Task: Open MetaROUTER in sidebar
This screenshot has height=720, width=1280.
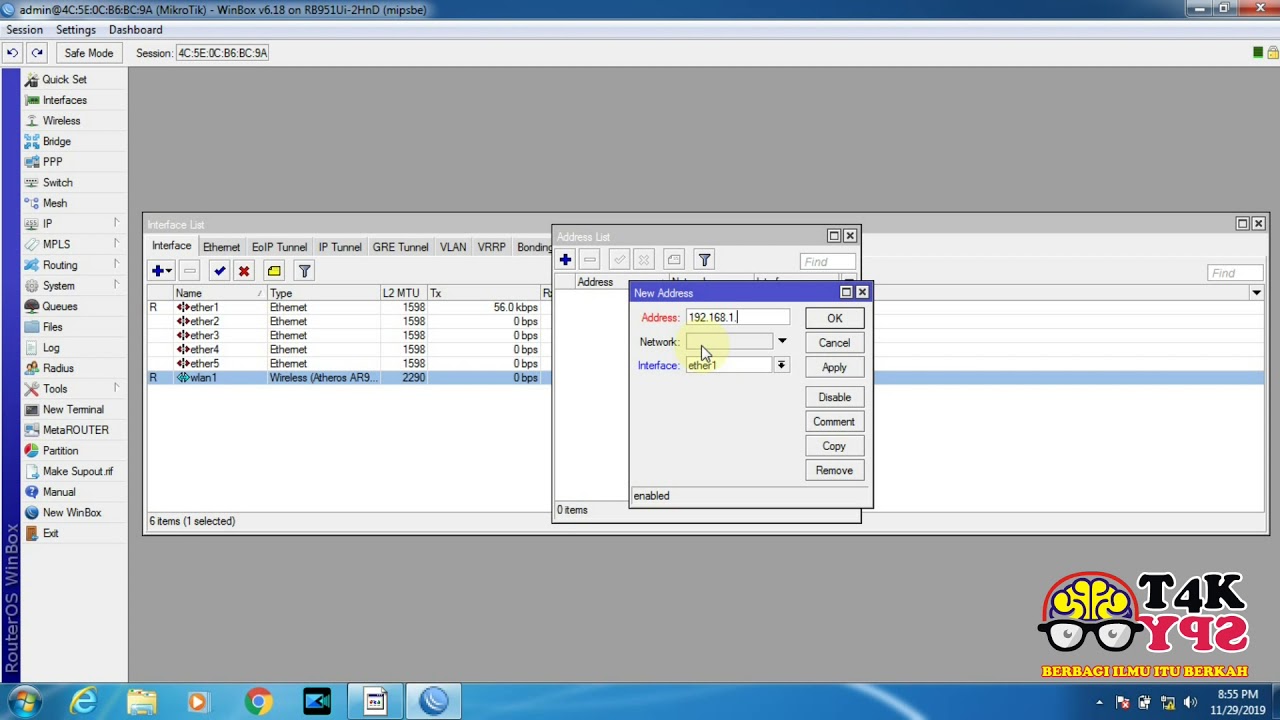Action: point(75,430)
